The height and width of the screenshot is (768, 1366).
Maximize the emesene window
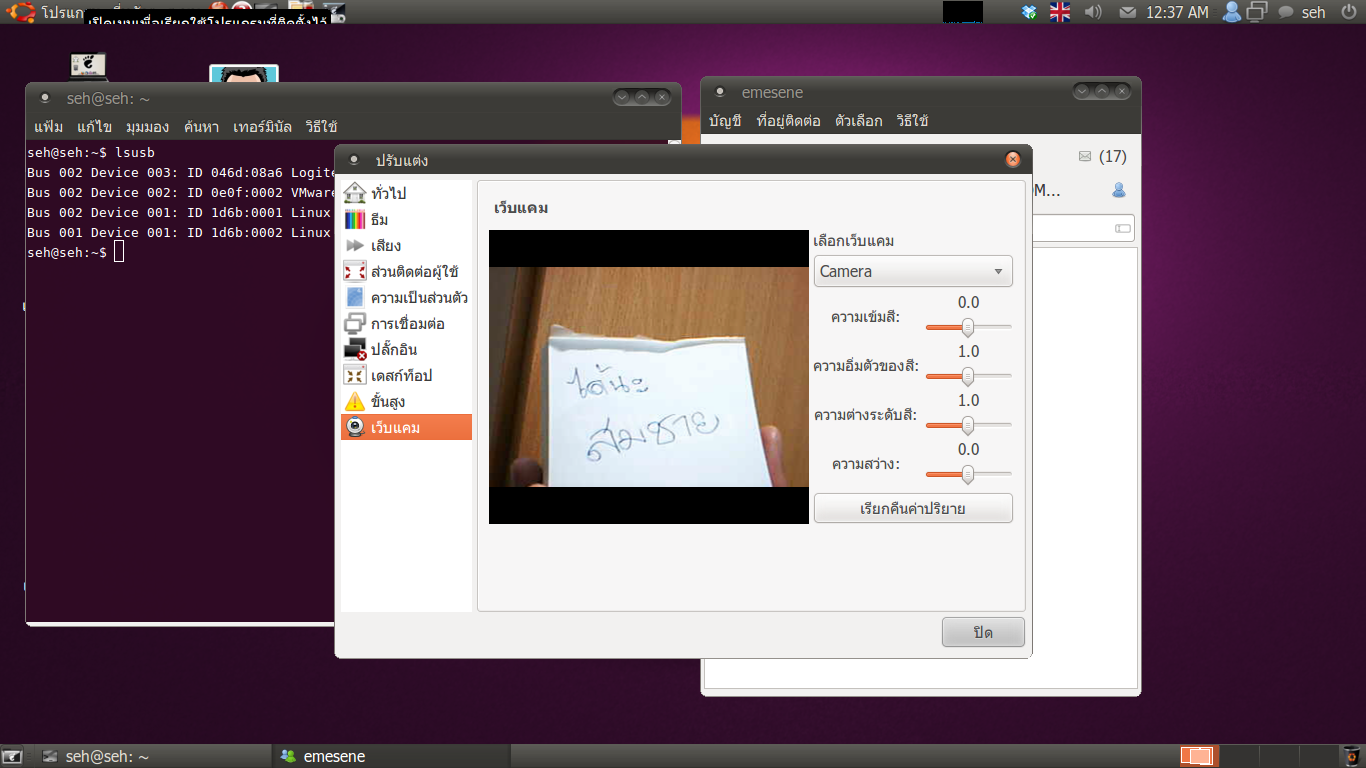pos(1101,91)
